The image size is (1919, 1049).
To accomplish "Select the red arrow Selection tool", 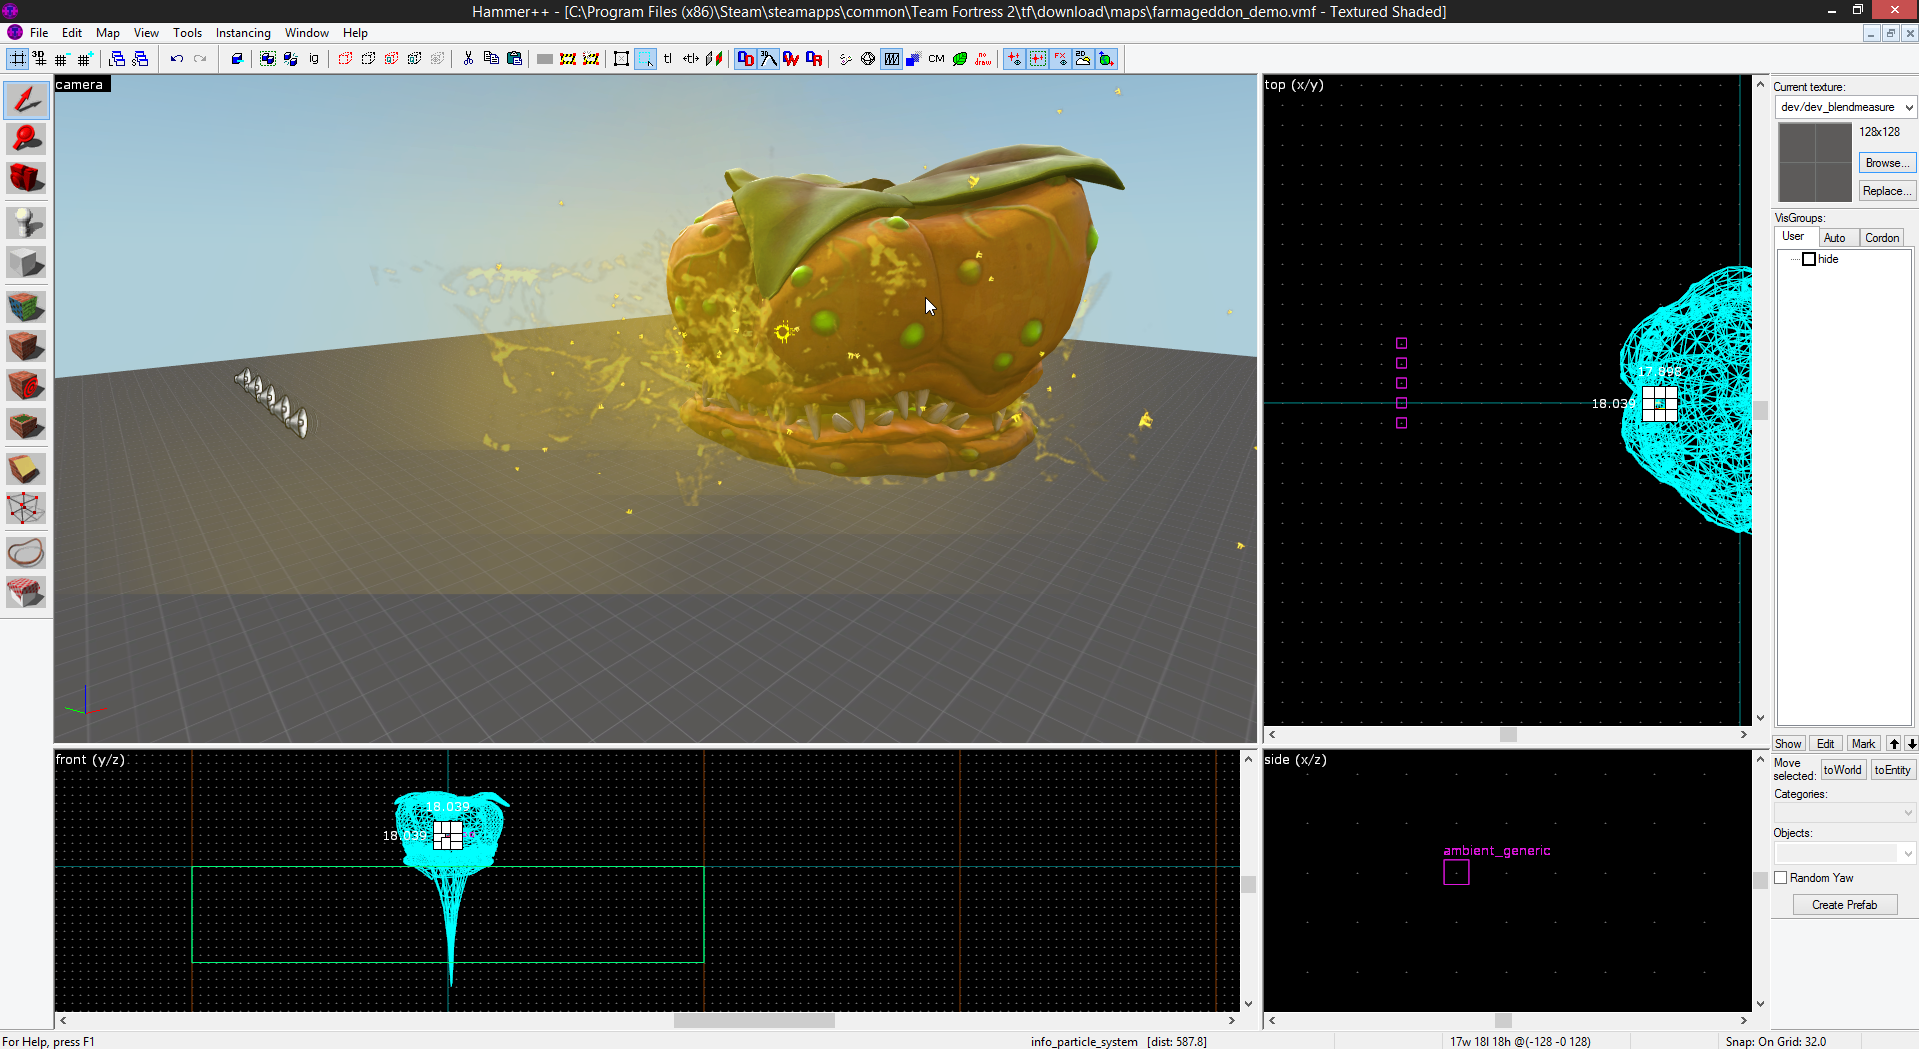I will tap(26, 100).
